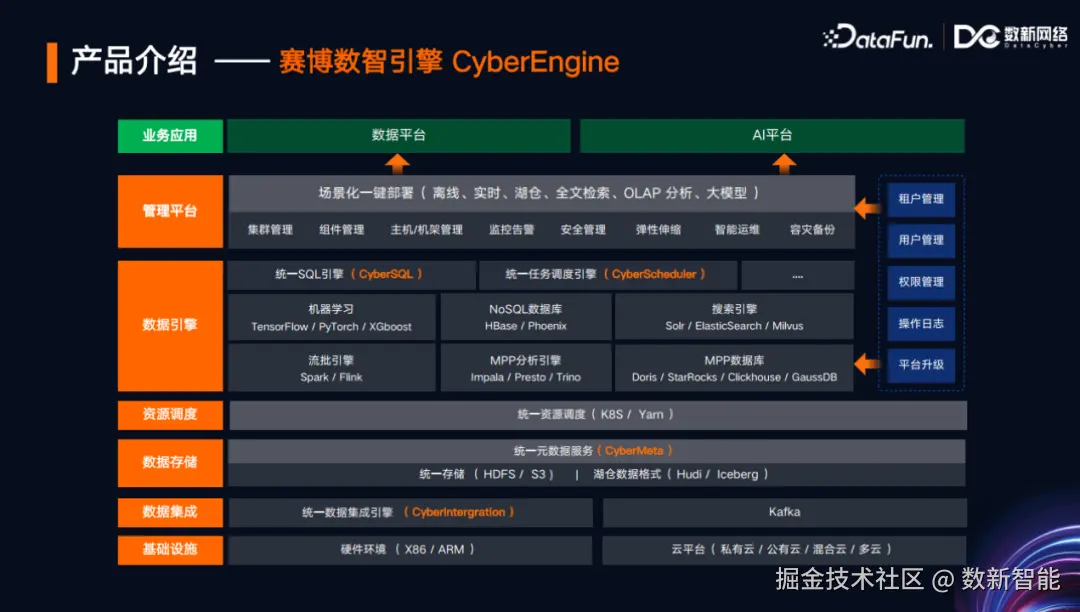Click the ellipsis block beside CyberScheduler
The width and height of the screenshot is (1080, 612).
798,275
